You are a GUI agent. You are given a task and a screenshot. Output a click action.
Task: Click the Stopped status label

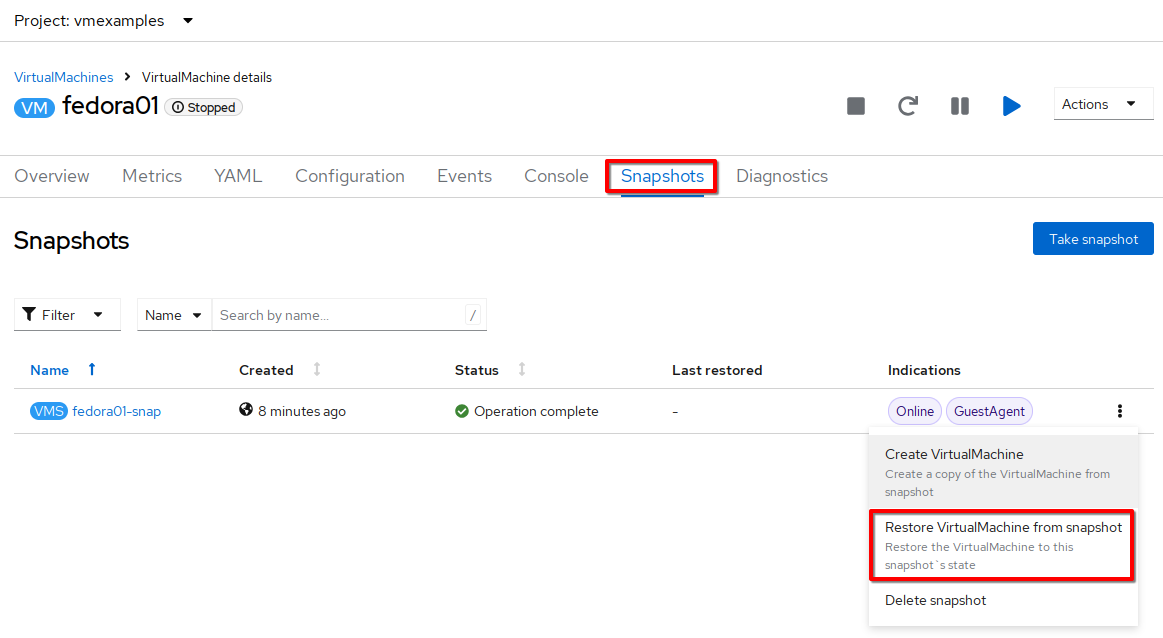204,108
